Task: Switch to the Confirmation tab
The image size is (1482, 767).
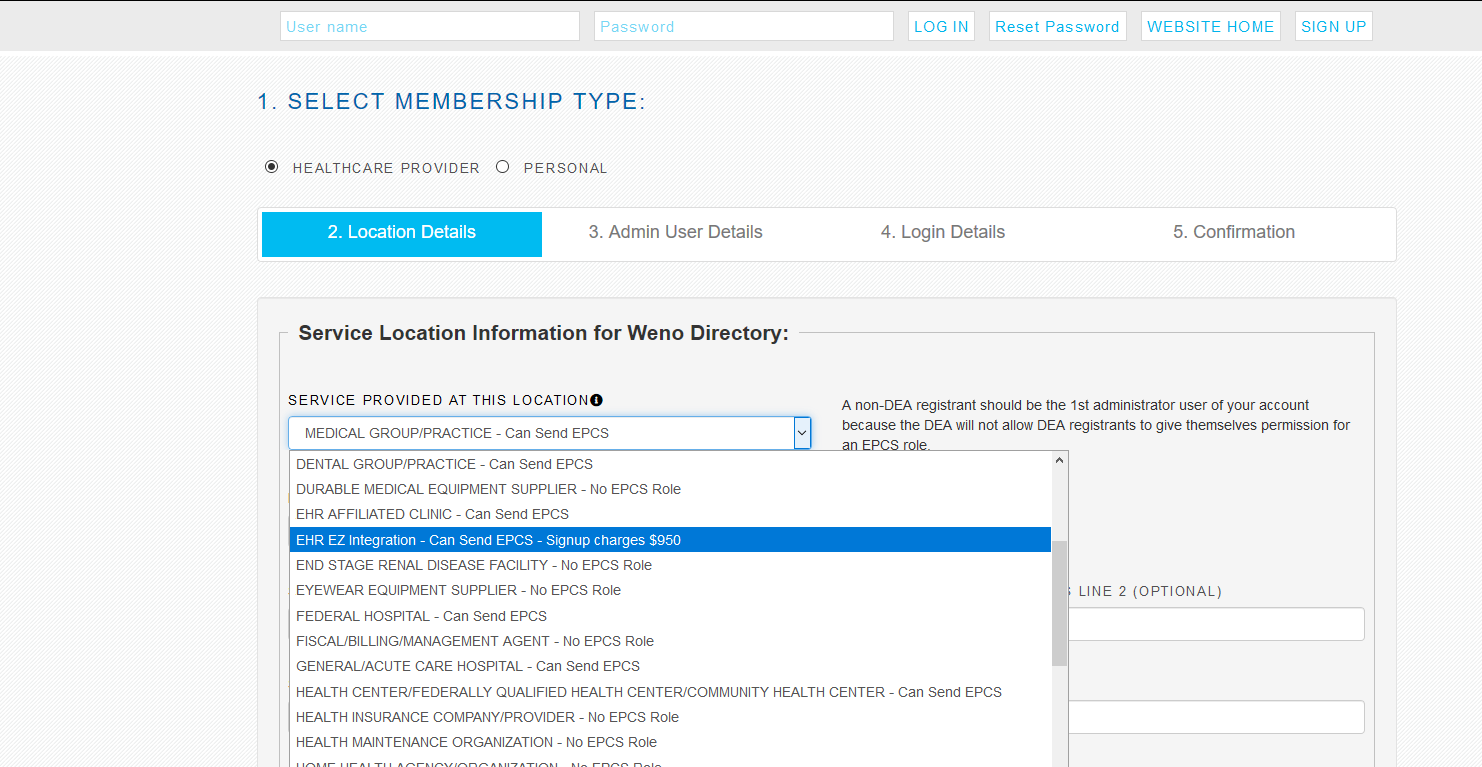Action: tap(1234, 232)
